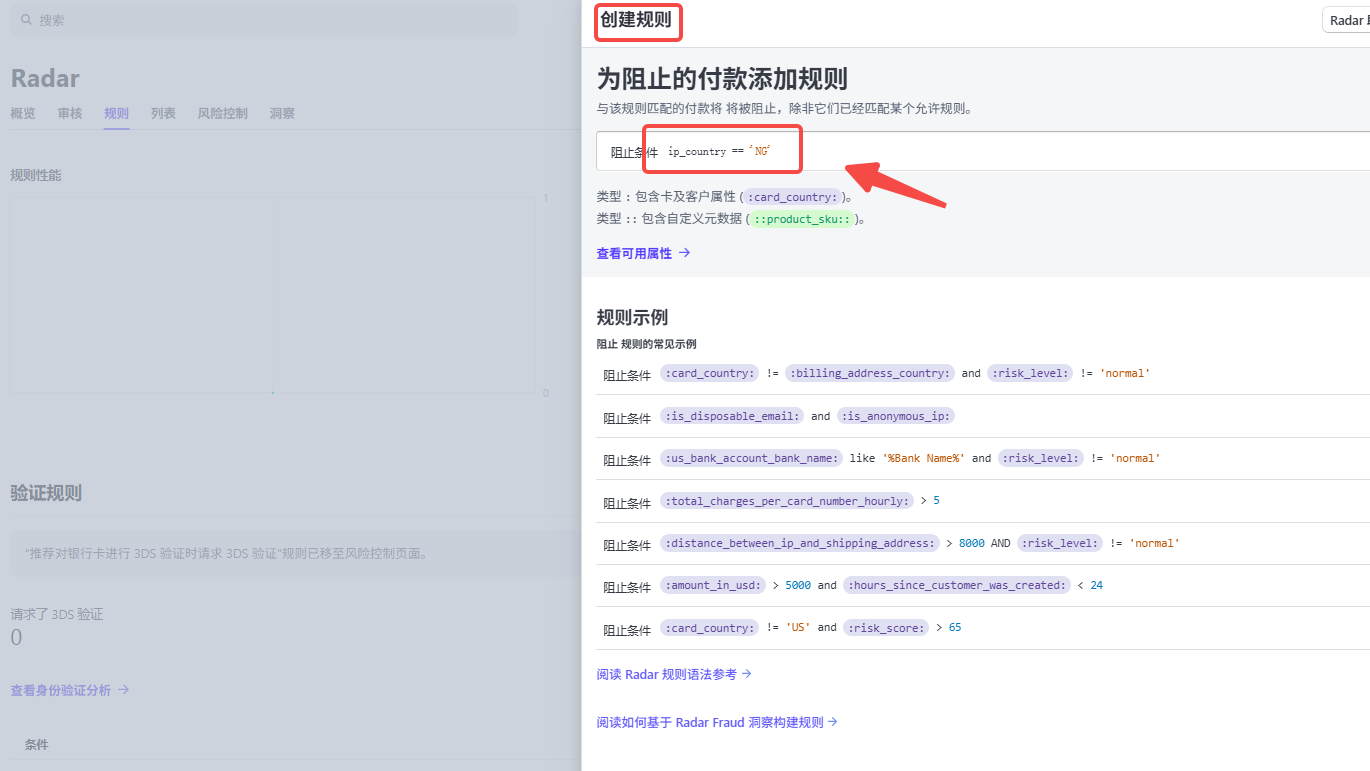Open the 查看可用属性 link
1370x771 pixels.
(x=636, y=253)
